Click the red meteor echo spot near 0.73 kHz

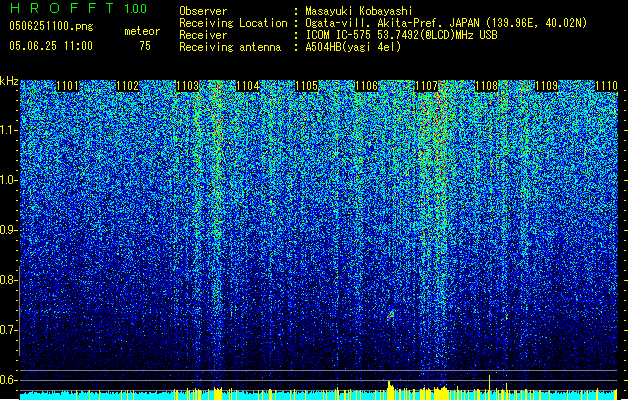point(390,316)
